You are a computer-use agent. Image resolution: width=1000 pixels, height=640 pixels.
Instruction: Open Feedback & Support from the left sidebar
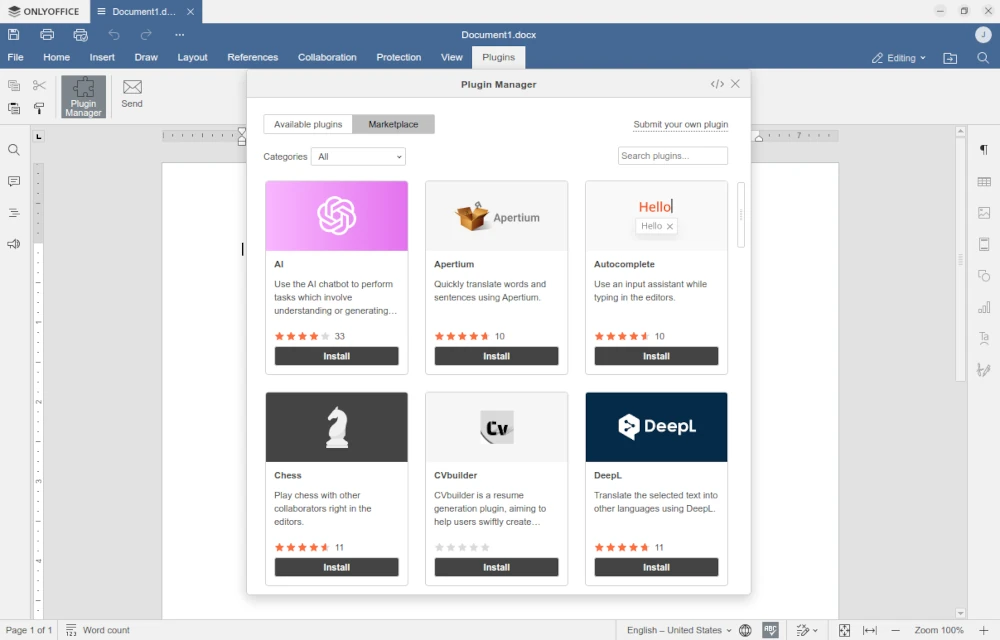coord(14,243)
